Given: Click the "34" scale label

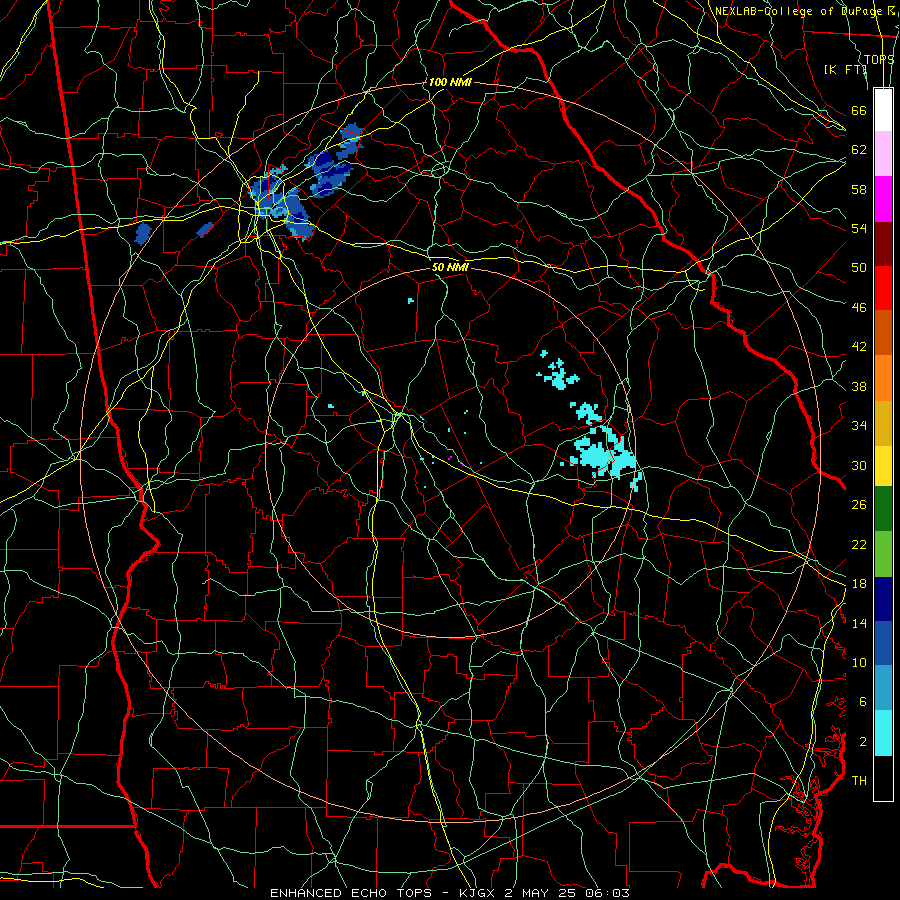Looking at the screenshot, I should point(859,426).
